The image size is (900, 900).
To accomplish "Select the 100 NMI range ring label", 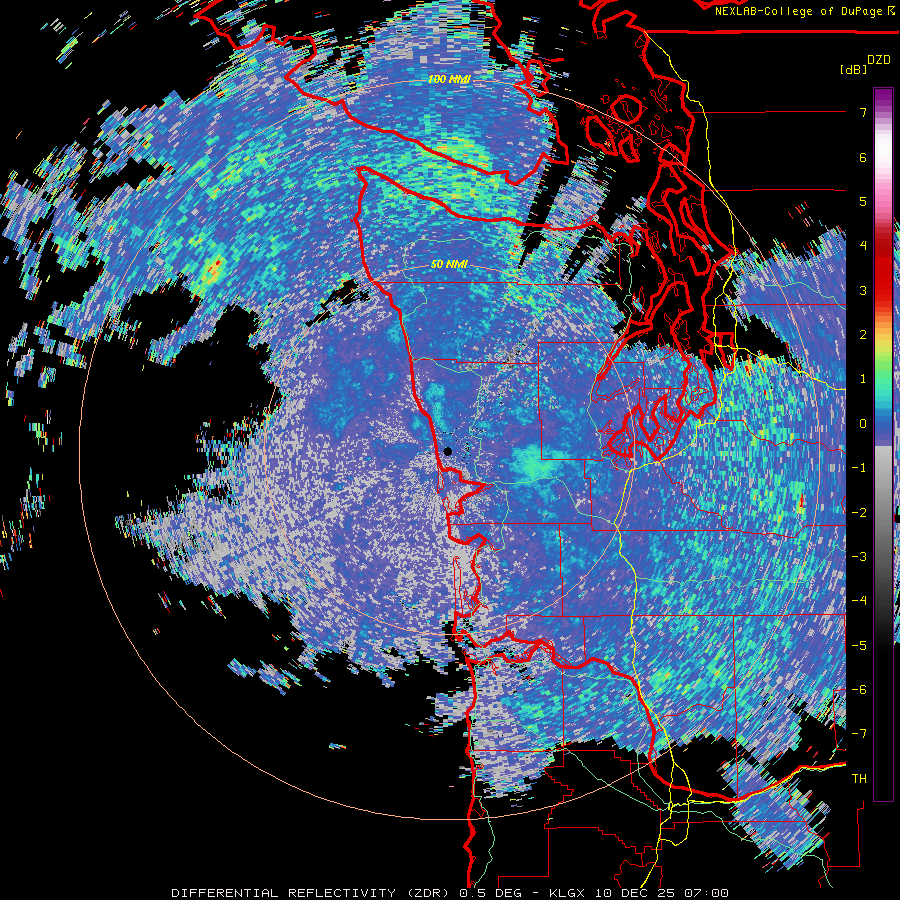I will 449,79.
